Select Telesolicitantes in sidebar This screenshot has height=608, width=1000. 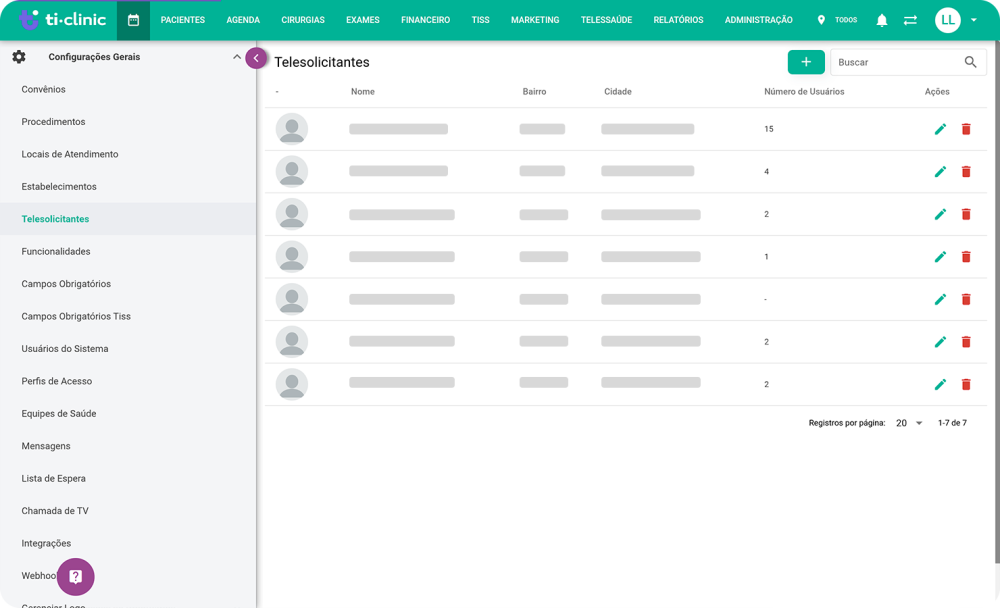click(x=55, y=219)
